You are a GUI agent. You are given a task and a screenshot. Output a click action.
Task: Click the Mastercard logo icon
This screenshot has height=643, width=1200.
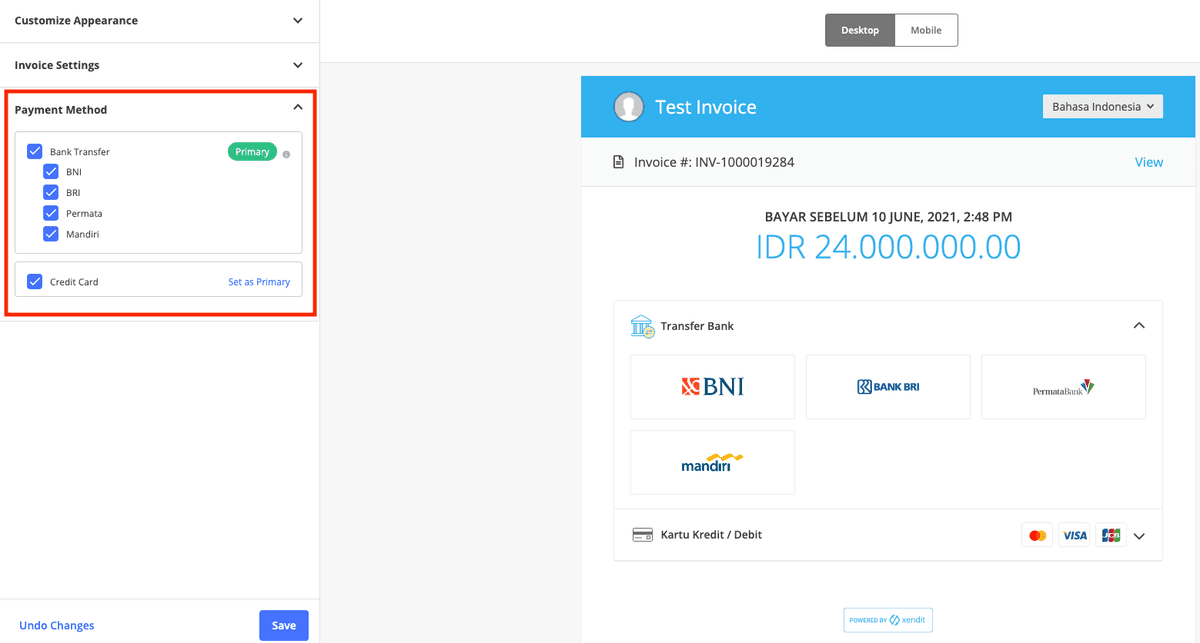[1037, 535]
